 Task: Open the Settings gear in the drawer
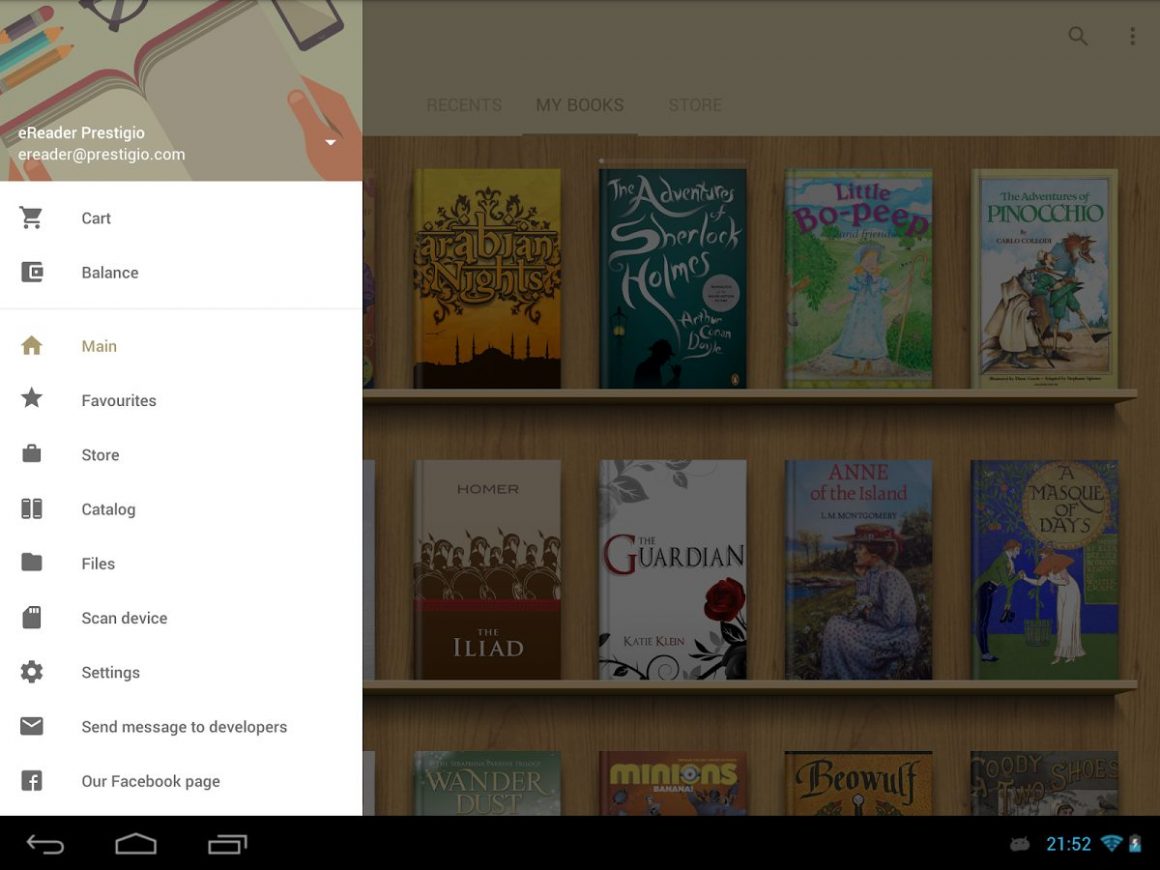pos(31,672)
